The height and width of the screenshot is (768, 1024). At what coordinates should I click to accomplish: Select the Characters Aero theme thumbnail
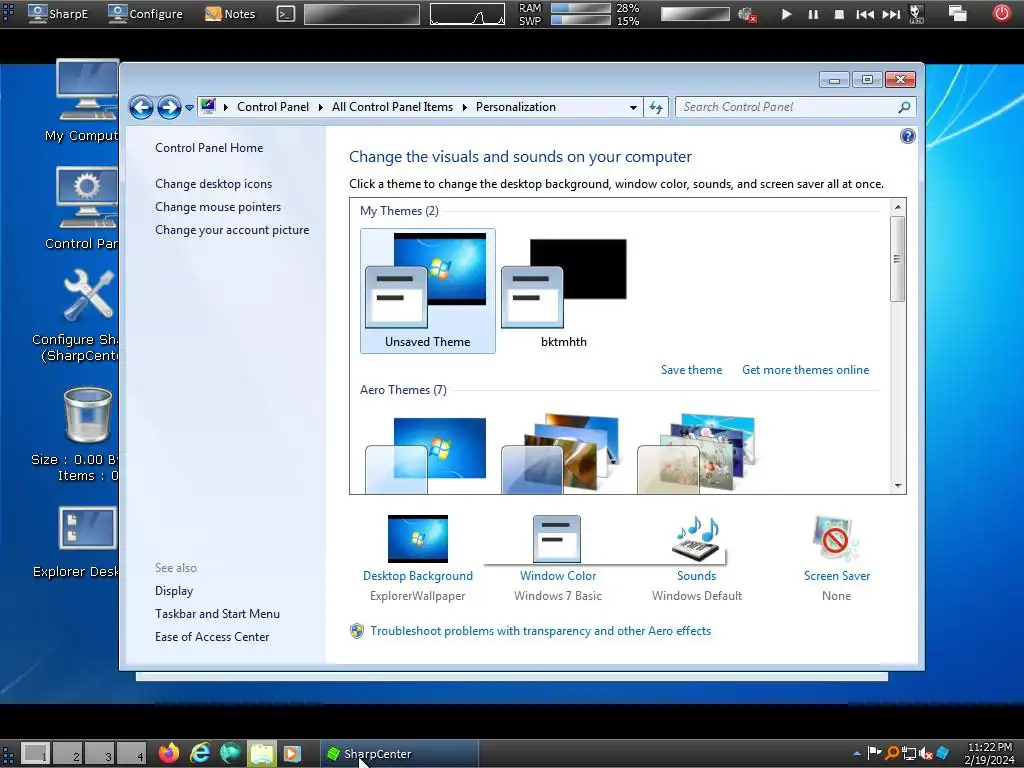[x=697, y=453]
